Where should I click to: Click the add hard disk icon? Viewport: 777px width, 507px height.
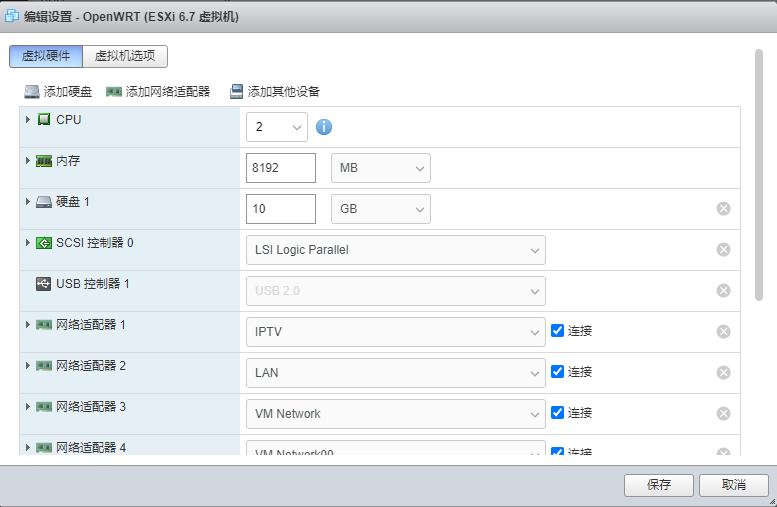pos(32,92)
